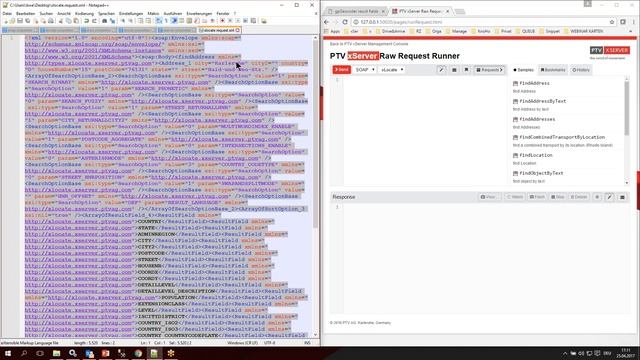Click the Save All icon in Notepad++
The image size is (640, 360).
(27, 21)
